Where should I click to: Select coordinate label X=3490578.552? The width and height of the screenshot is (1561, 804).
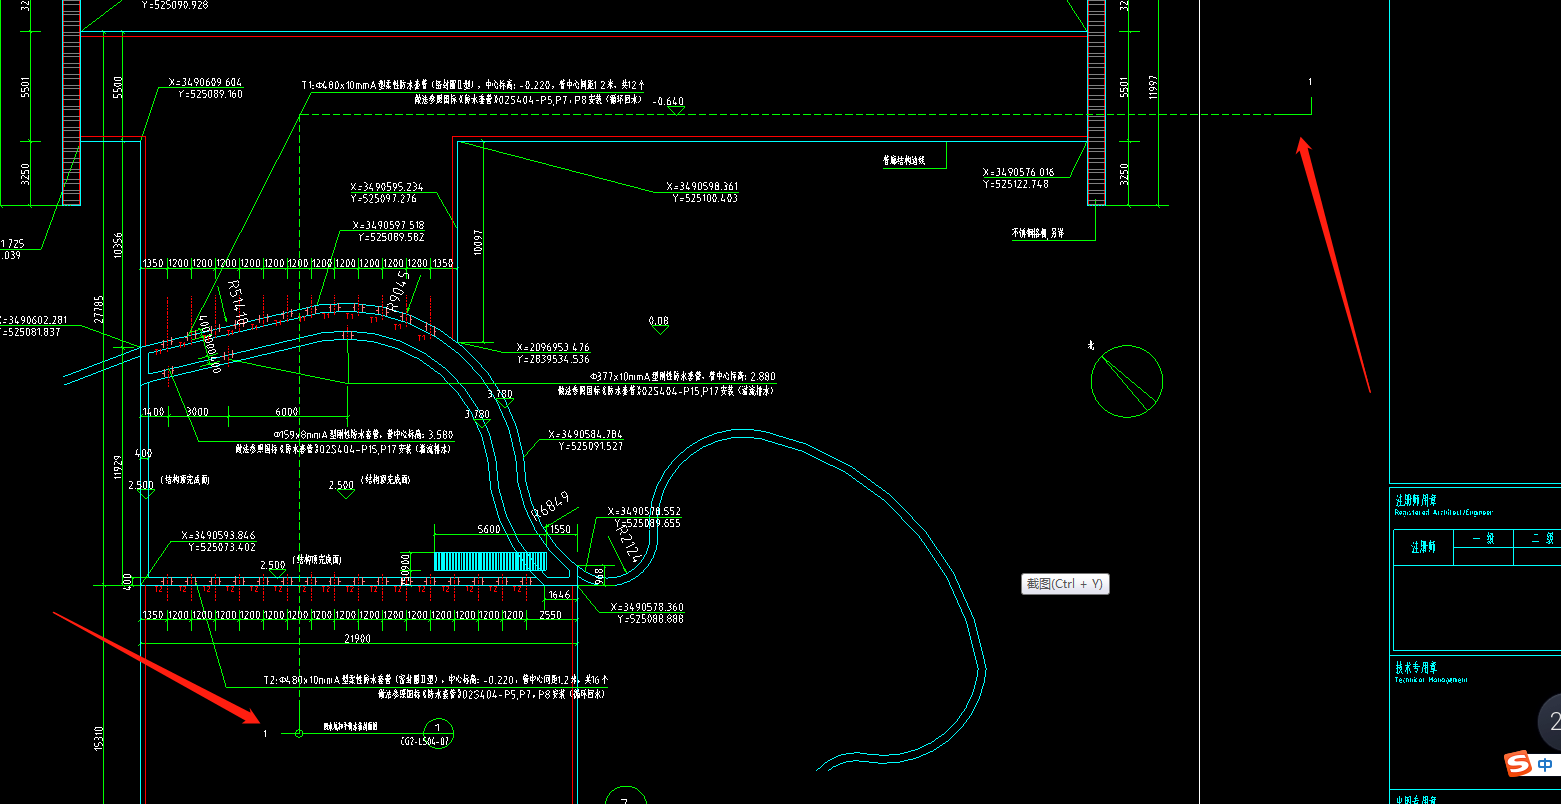pos(644,512)
